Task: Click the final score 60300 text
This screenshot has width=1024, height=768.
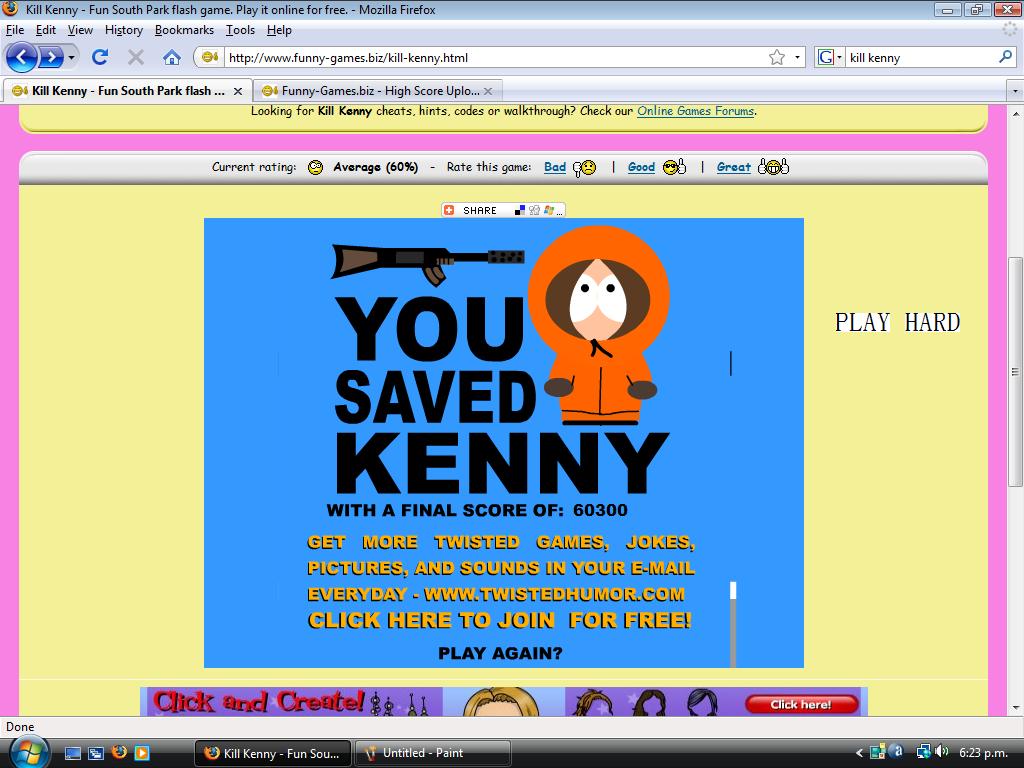Action: [x=600, y=510]
